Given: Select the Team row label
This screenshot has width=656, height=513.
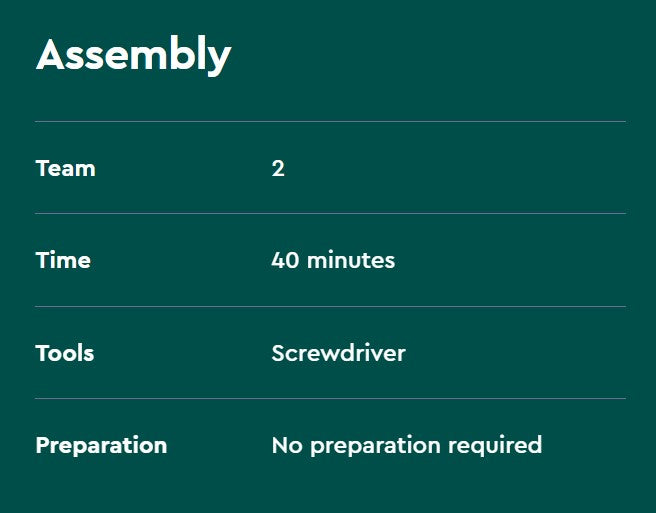Looking at the screenshot, I should [x=65, y=168].
